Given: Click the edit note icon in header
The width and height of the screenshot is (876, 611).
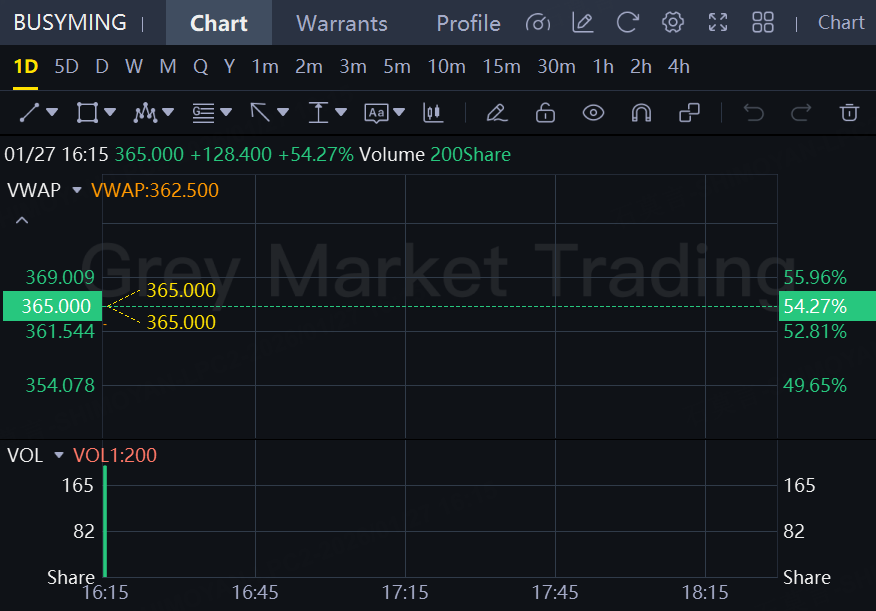Looking at the screenshot, I should click(582, 22).
